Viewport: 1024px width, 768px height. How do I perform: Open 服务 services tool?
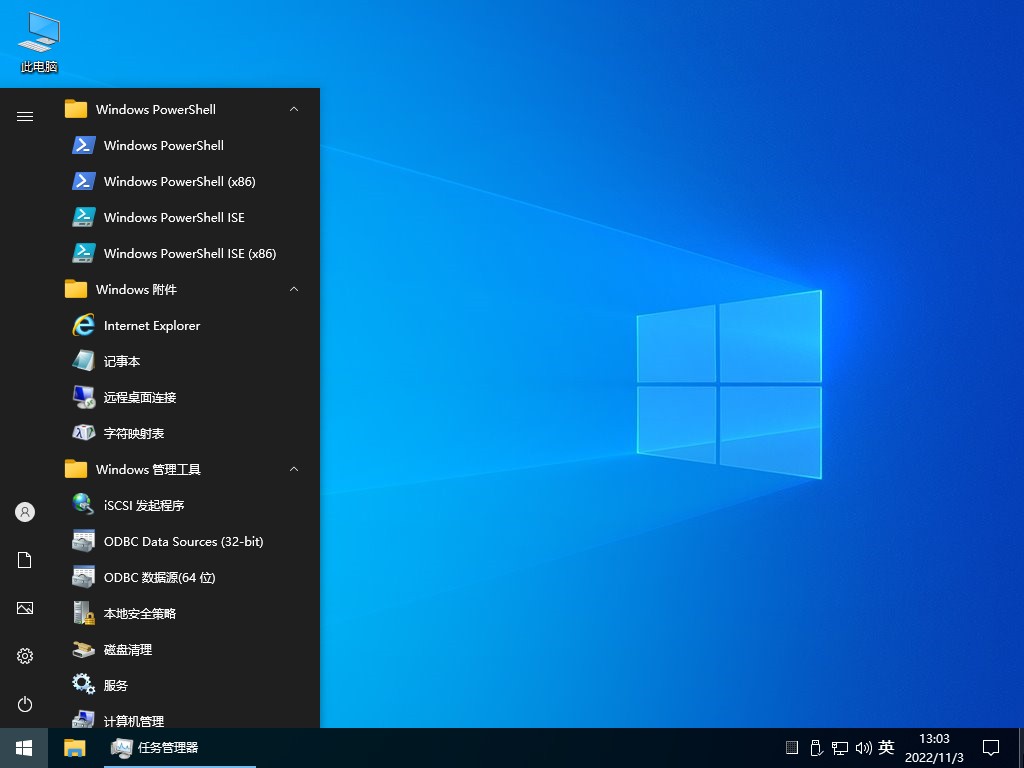click(115, 685)
